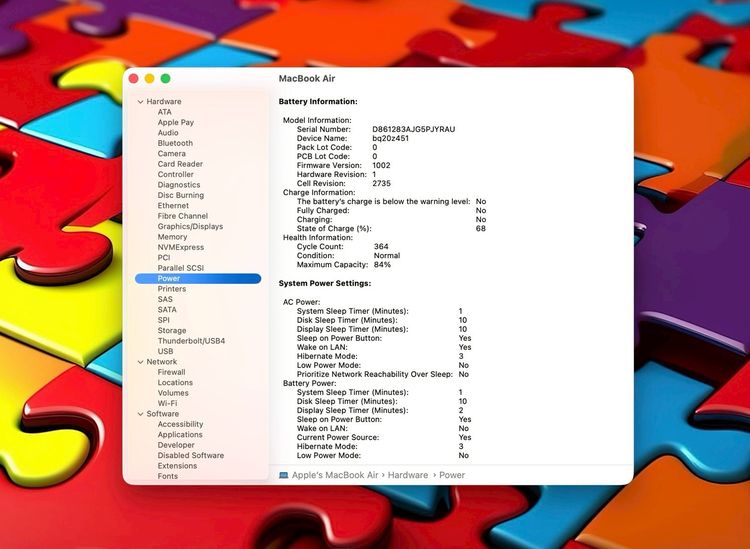Zoom window with green button
The width and height of the screenshot is (750, 549).
pyautogui.click(x=165, y=79)
